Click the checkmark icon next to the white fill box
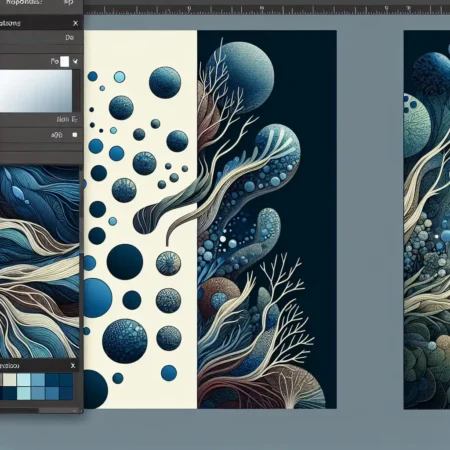450x450 pixels. 76,61
